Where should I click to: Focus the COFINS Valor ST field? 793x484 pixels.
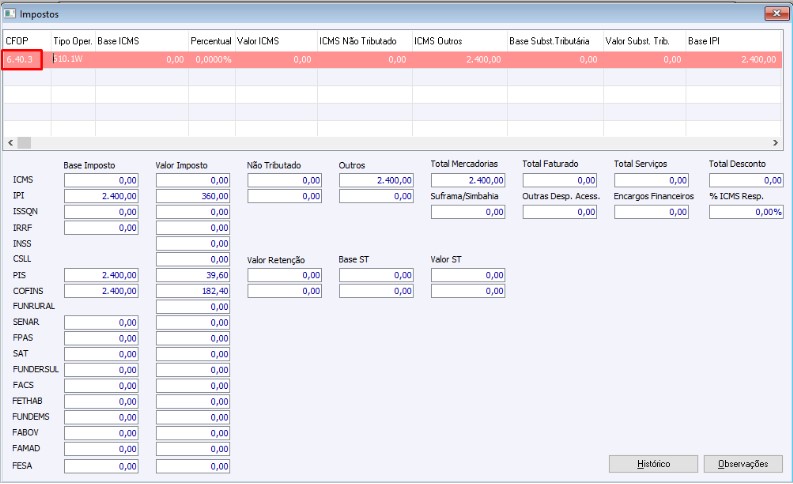(x=468, y=291)
